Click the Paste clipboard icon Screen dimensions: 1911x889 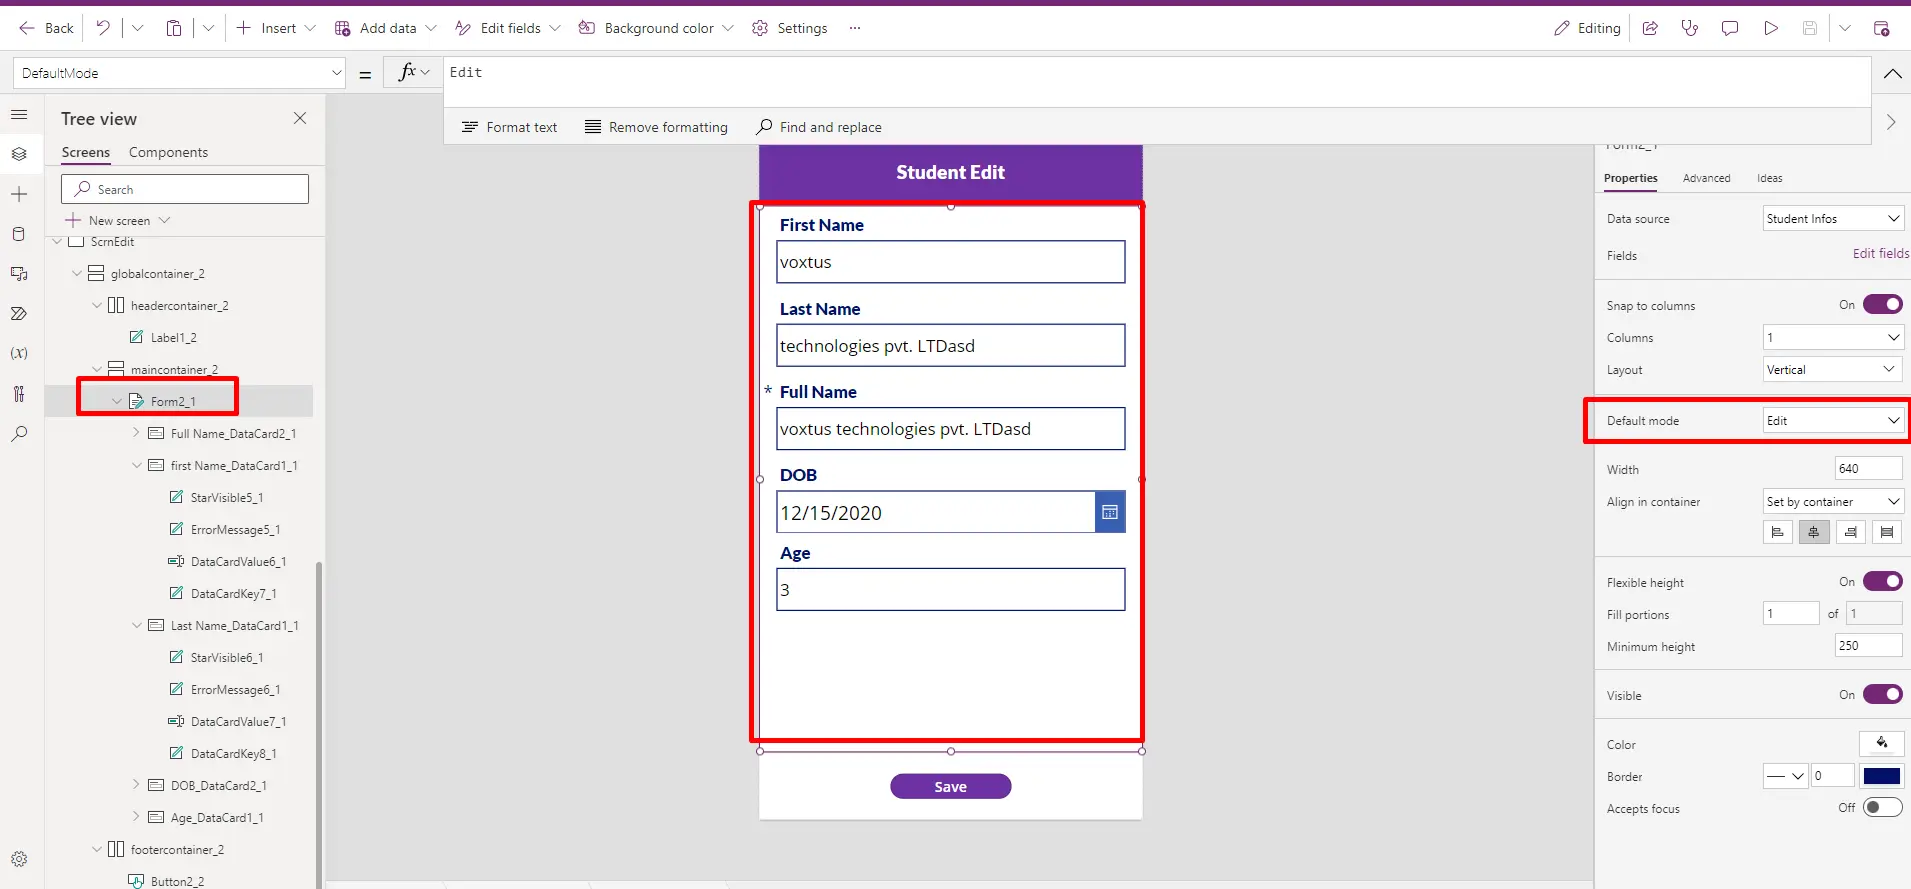(174, 28)
